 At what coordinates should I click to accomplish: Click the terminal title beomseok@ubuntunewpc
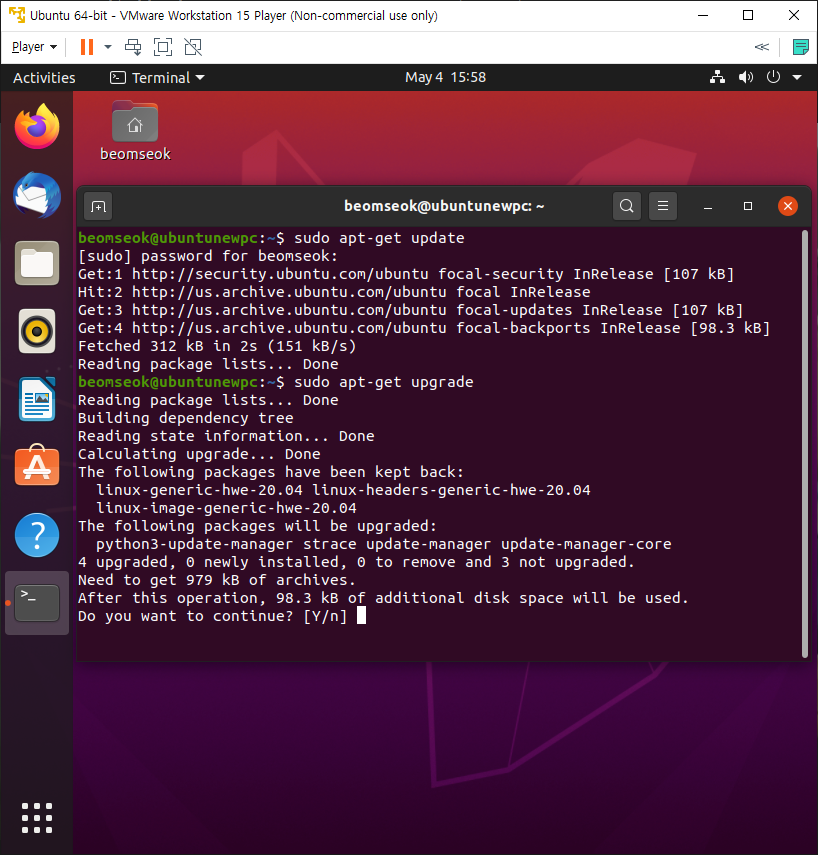(x=444, y=206)
